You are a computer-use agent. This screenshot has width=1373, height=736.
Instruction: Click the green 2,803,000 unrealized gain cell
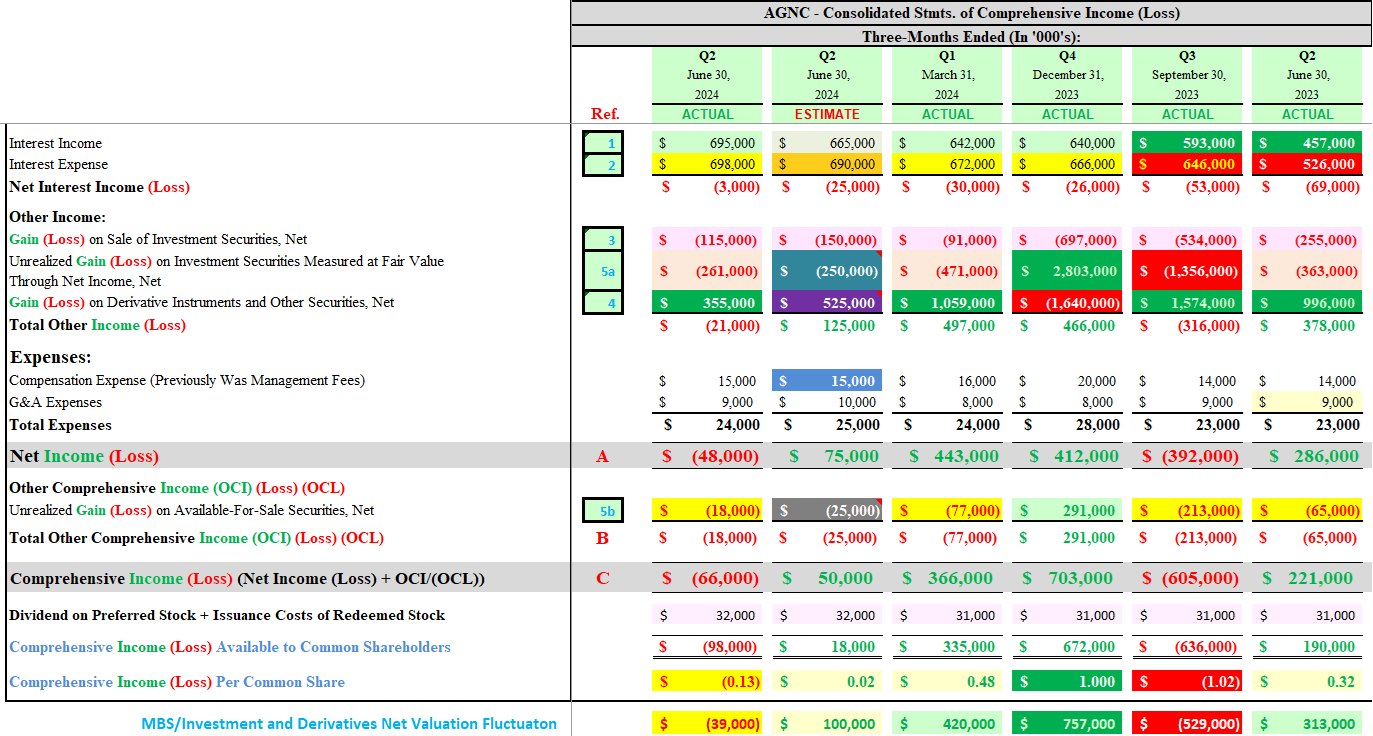coord(1067,271)
